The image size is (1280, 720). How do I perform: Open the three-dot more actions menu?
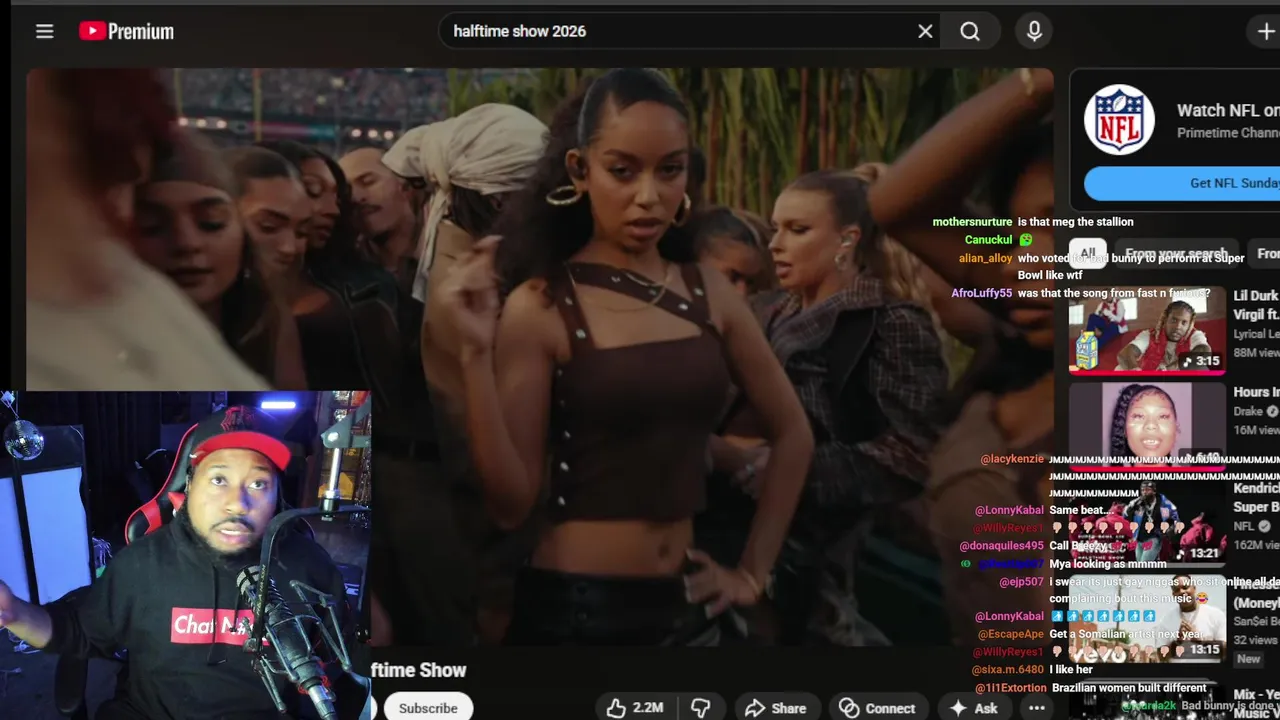[x=1037, y=708]
